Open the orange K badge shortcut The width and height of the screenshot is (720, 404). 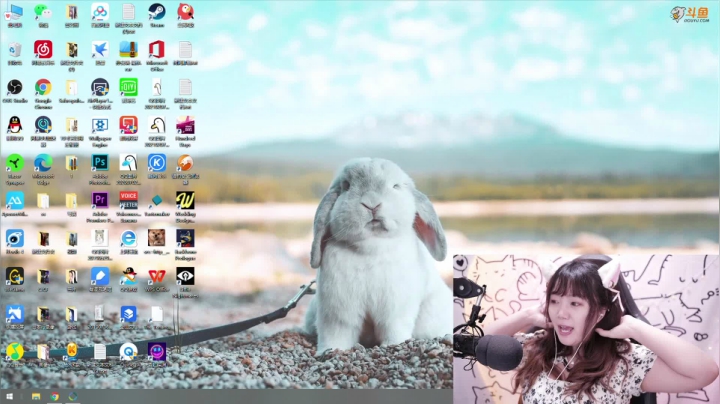(x=71, y=352)
